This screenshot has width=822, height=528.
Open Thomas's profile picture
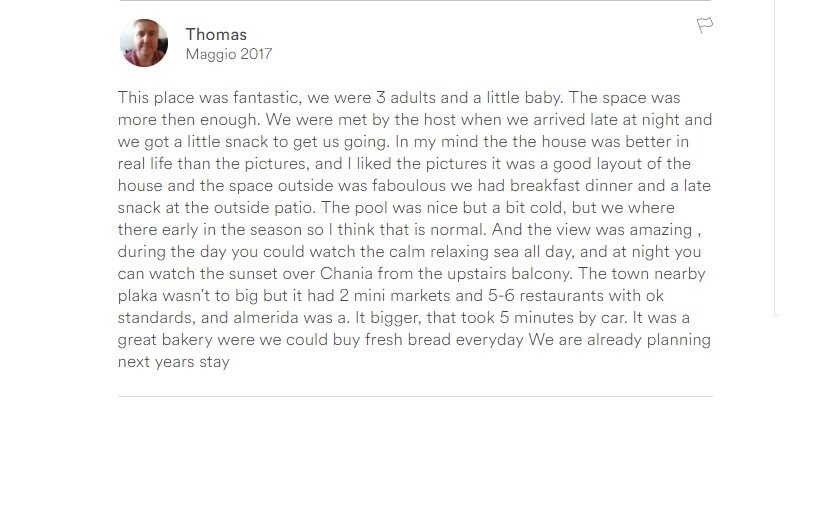coord(144,43)
